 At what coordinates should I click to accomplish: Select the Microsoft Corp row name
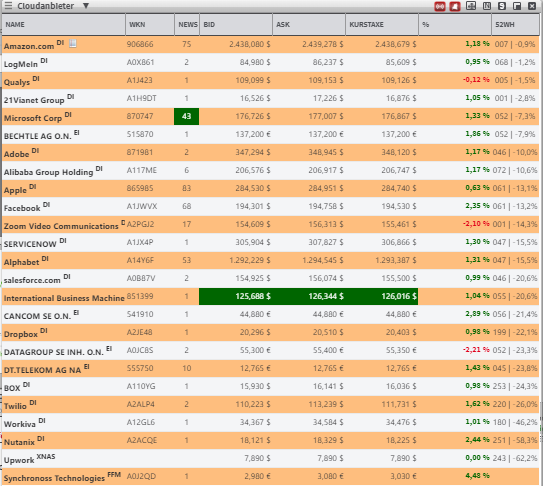click(x=33, y=118)
